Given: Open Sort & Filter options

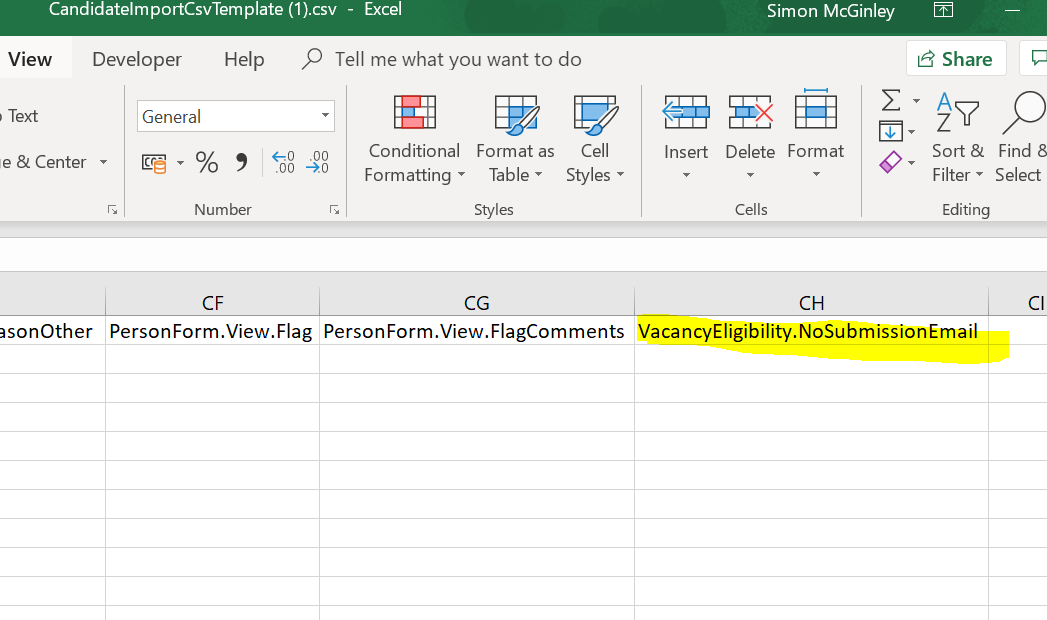Looking at the screenshot, I should [957, 140].
